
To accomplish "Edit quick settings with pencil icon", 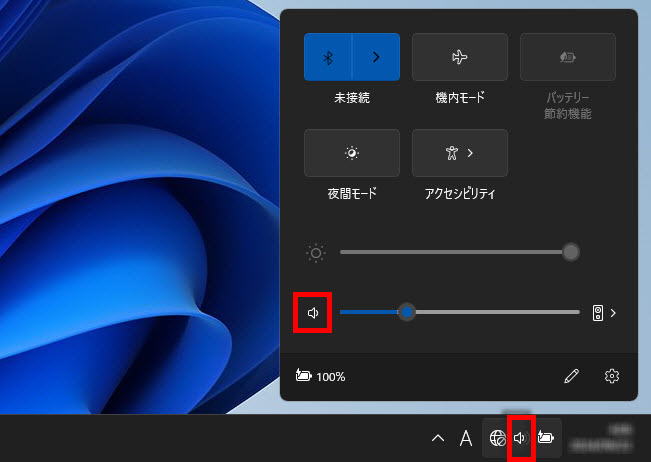I will point(571,376).
